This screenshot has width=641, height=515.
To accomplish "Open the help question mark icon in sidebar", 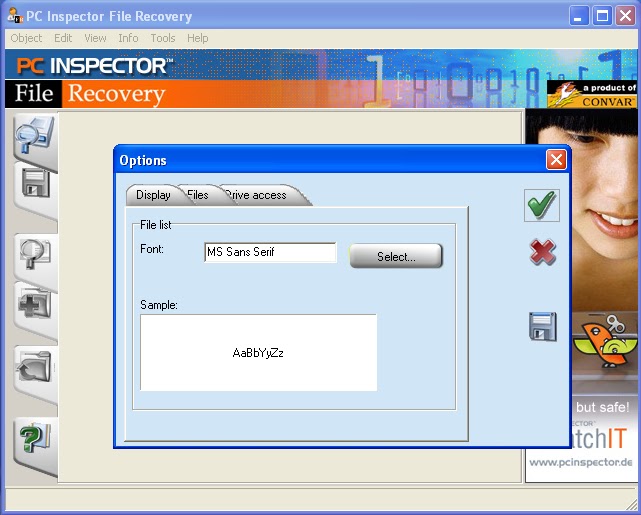I will pos(35,438).
